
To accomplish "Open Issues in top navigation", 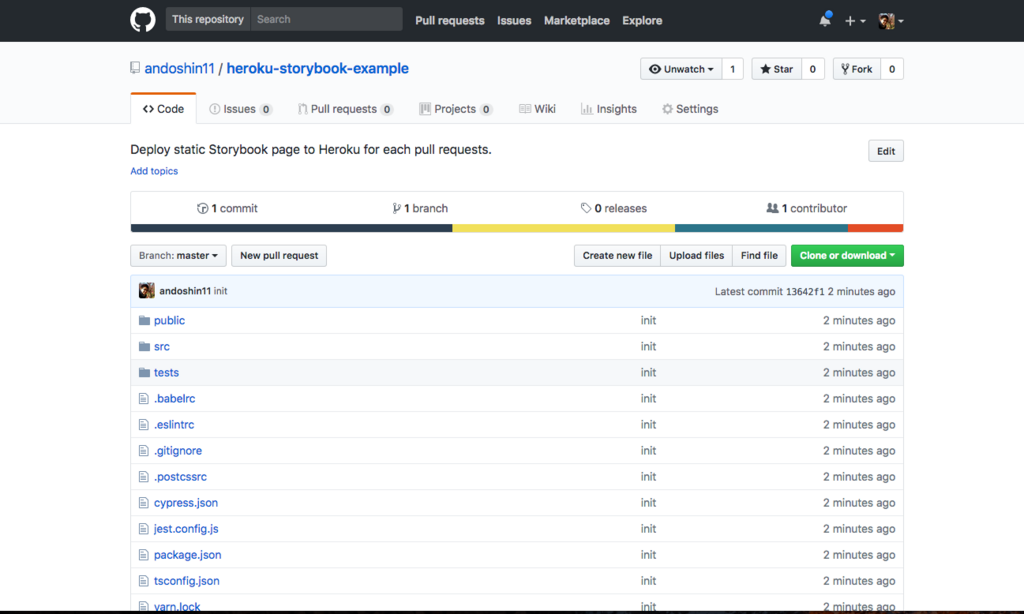I will 514,21.
